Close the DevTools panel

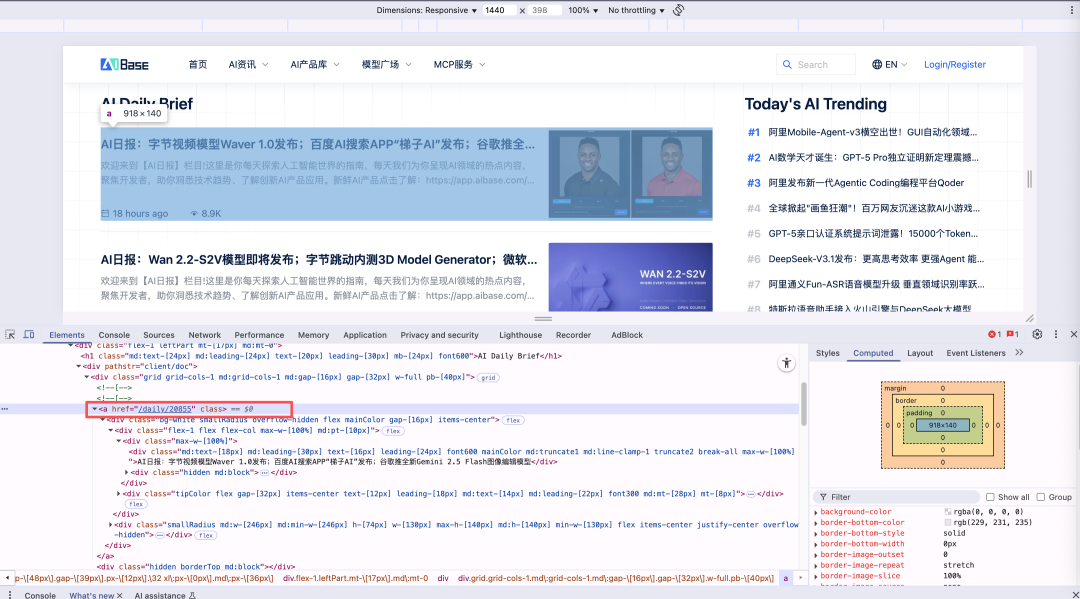(1073, 334)
